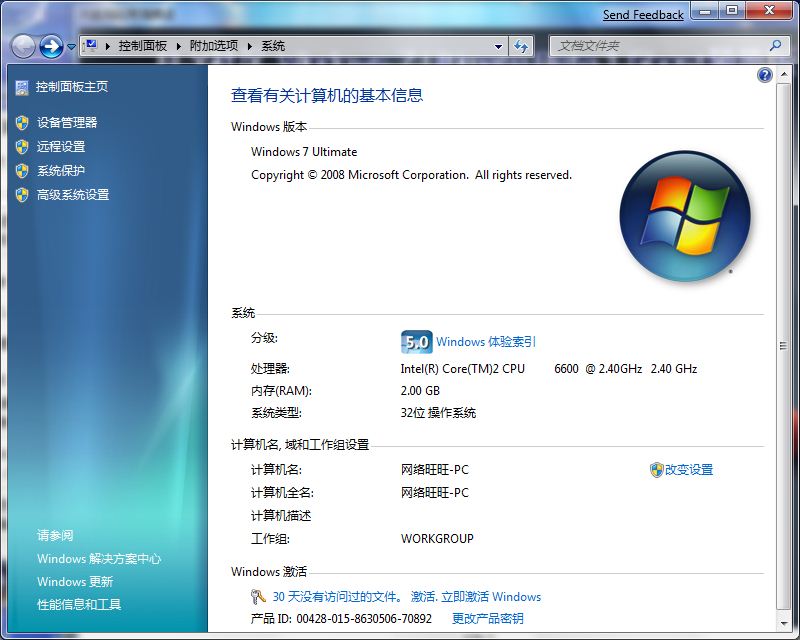
Task: Click the 32位 操作系统 value
Action: click(438, 413)
